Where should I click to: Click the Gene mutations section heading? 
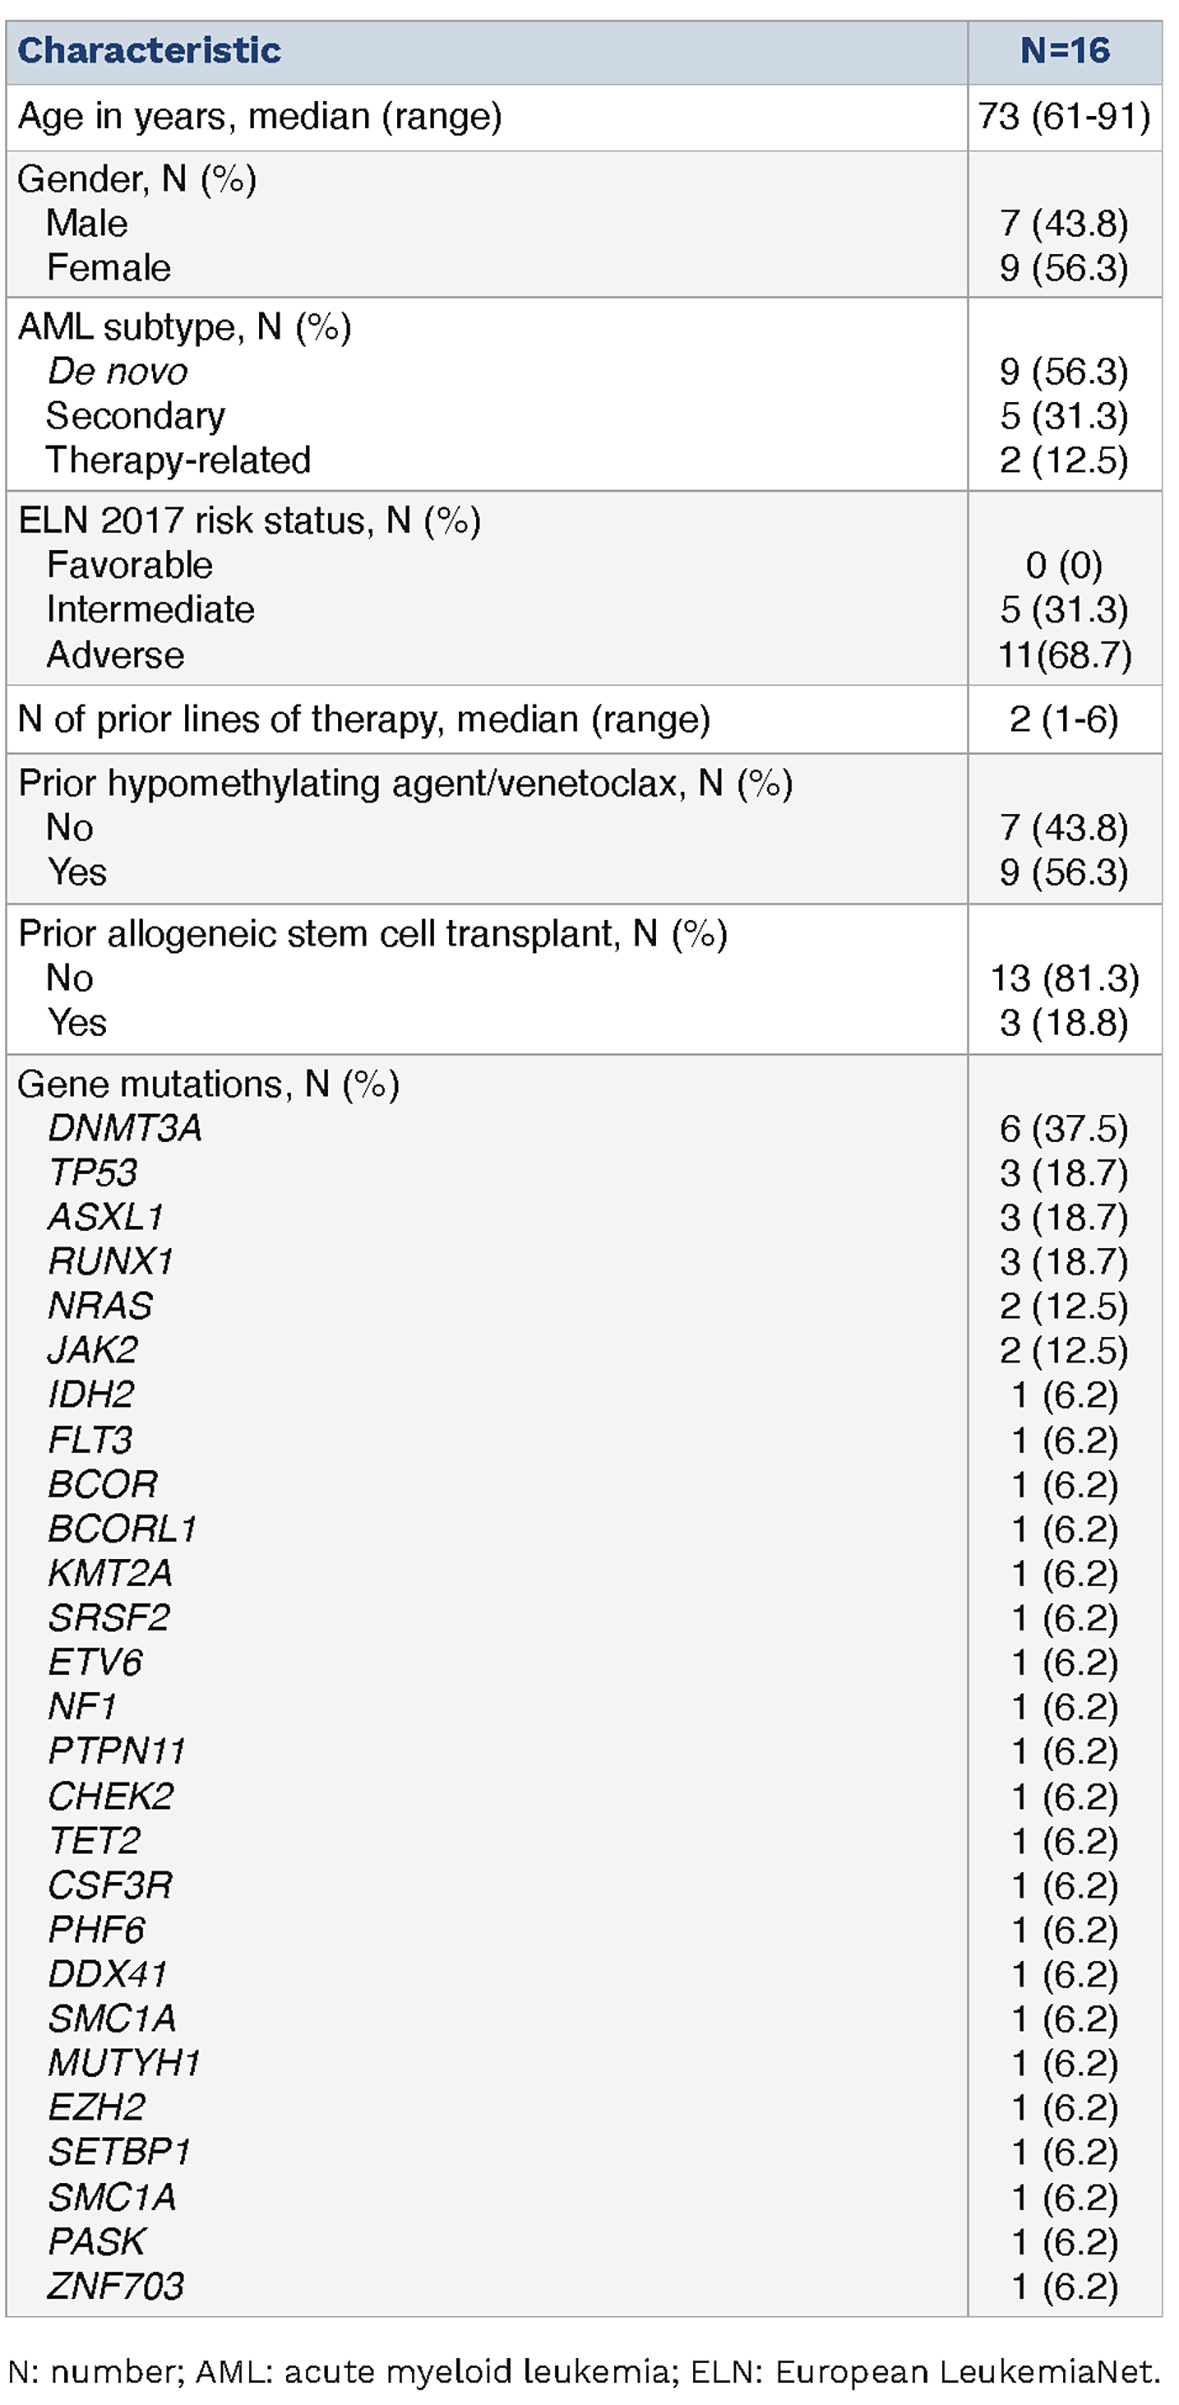[208, 1084]
